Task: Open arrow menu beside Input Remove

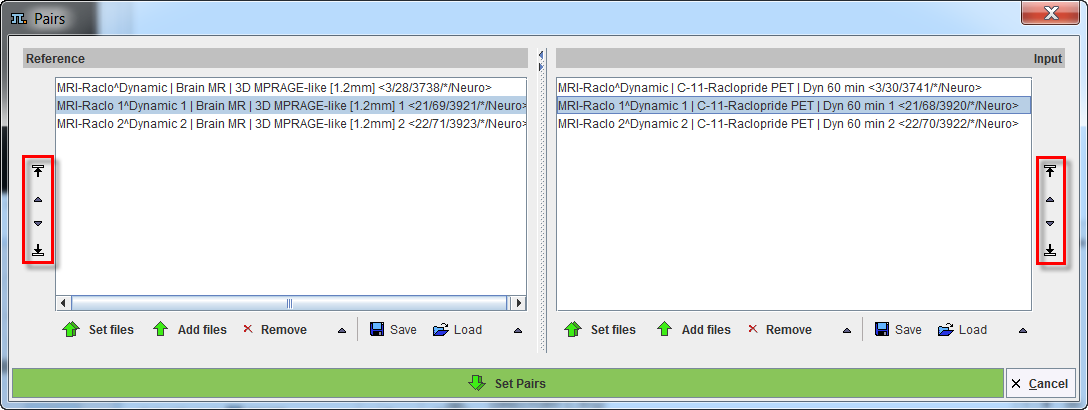Action: click(847, 331)
